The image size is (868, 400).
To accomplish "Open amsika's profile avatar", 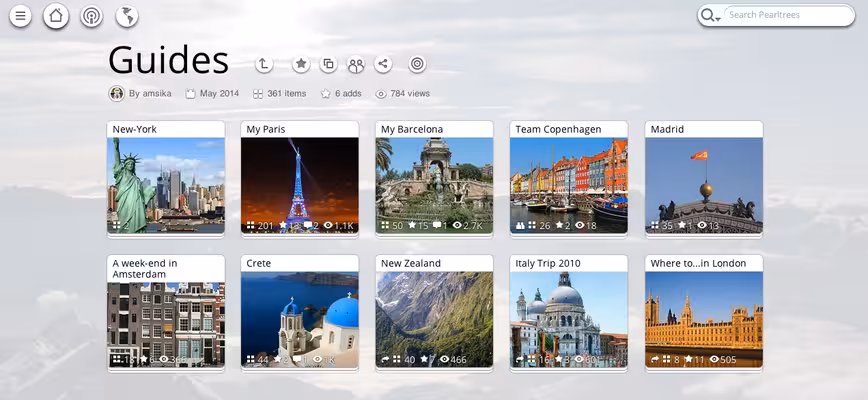I will coord(116,93).
